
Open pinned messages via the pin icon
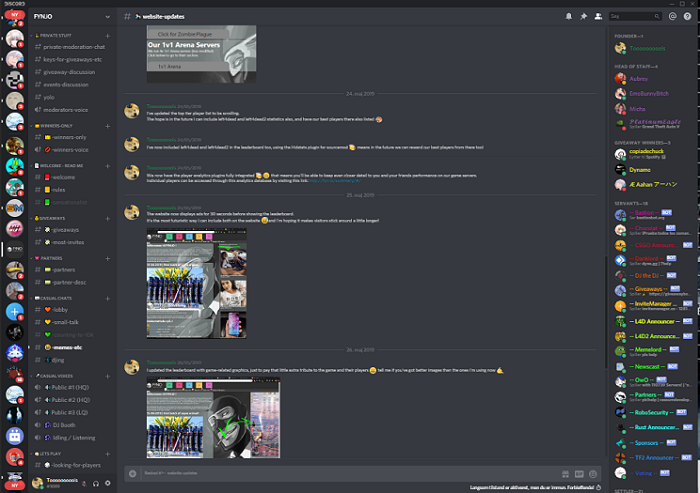click(583, 17)
